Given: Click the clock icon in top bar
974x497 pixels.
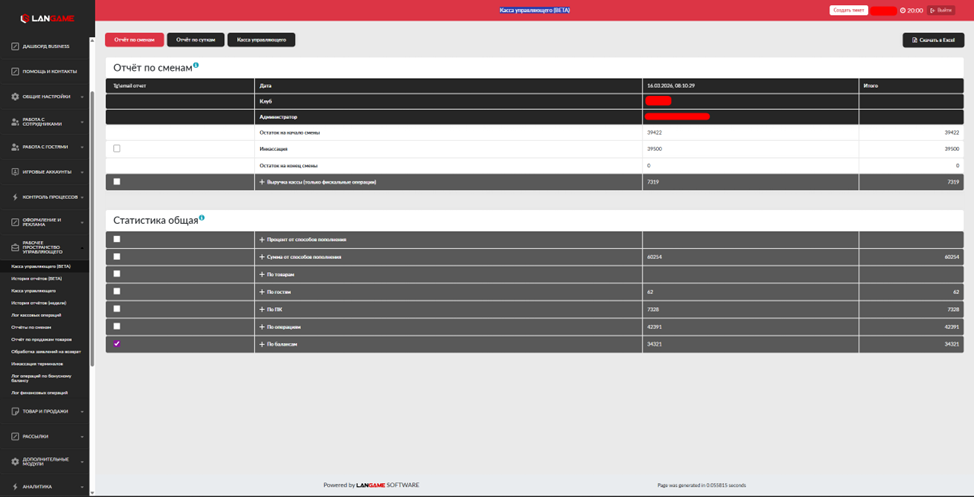Looking at the screenshot, I should [902, 11].
